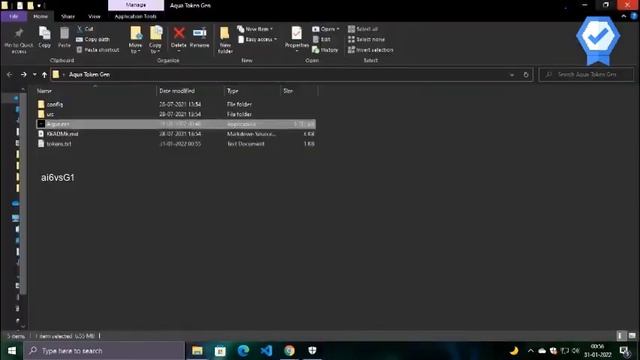The height and width of the screenshot is (360, 640).
Task: Click the Search Aqua Token Gen box
Action: click(586, 75)
